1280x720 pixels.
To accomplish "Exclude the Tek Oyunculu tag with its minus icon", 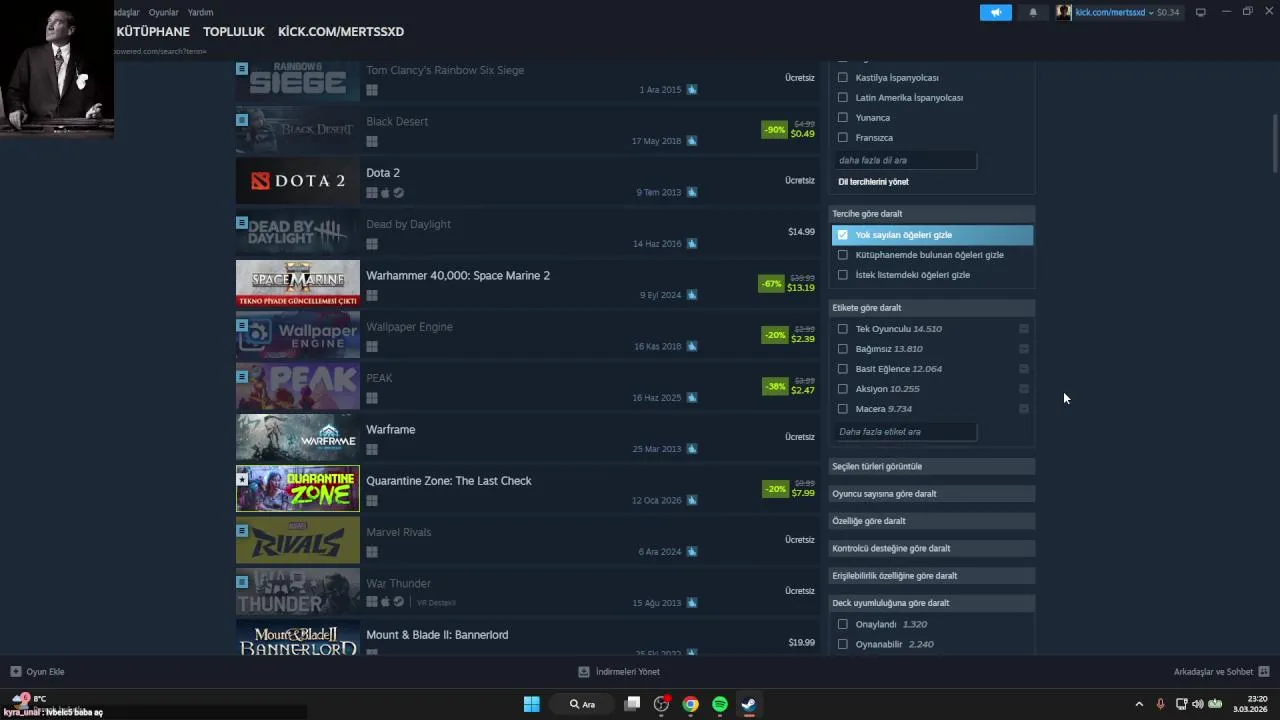I will click(1024, 329).
